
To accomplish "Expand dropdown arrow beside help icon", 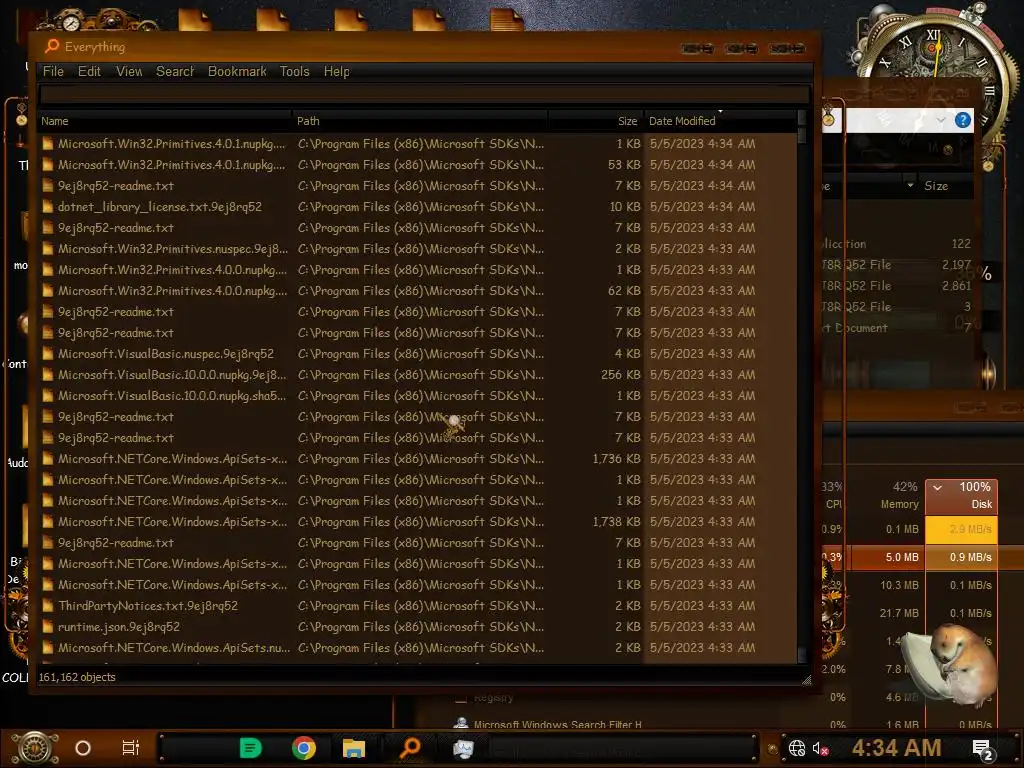I will point(940,120).
